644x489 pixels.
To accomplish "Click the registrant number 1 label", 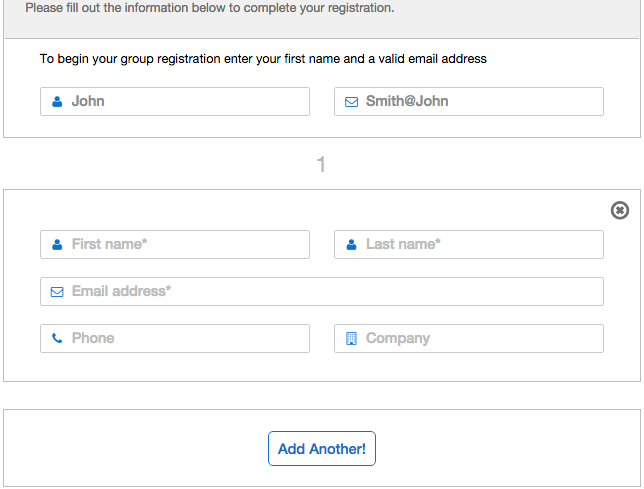I will tap(321, 164).
